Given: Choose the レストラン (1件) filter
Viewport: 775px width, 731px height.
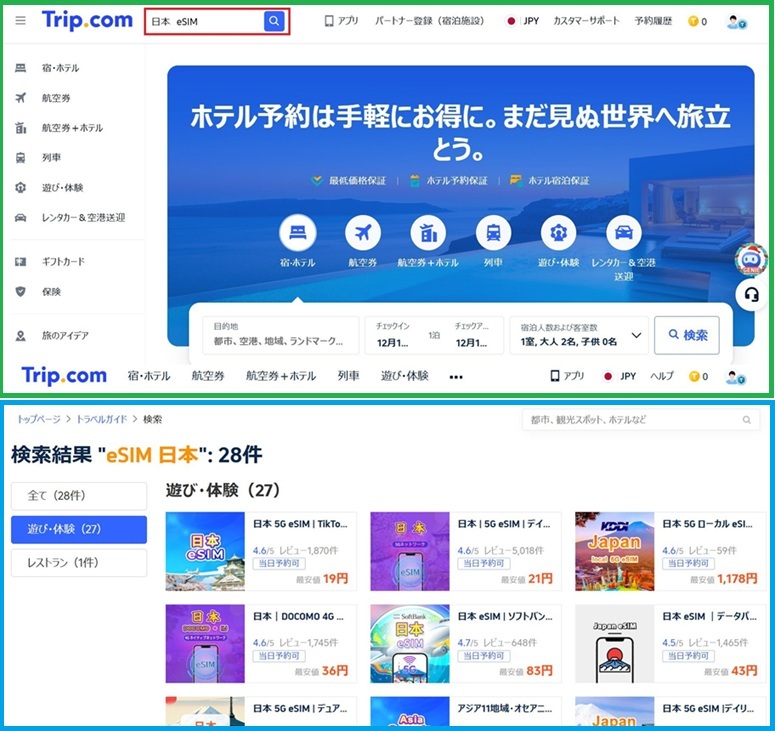Looking at the screenshot, I should [x=78, y=563].
